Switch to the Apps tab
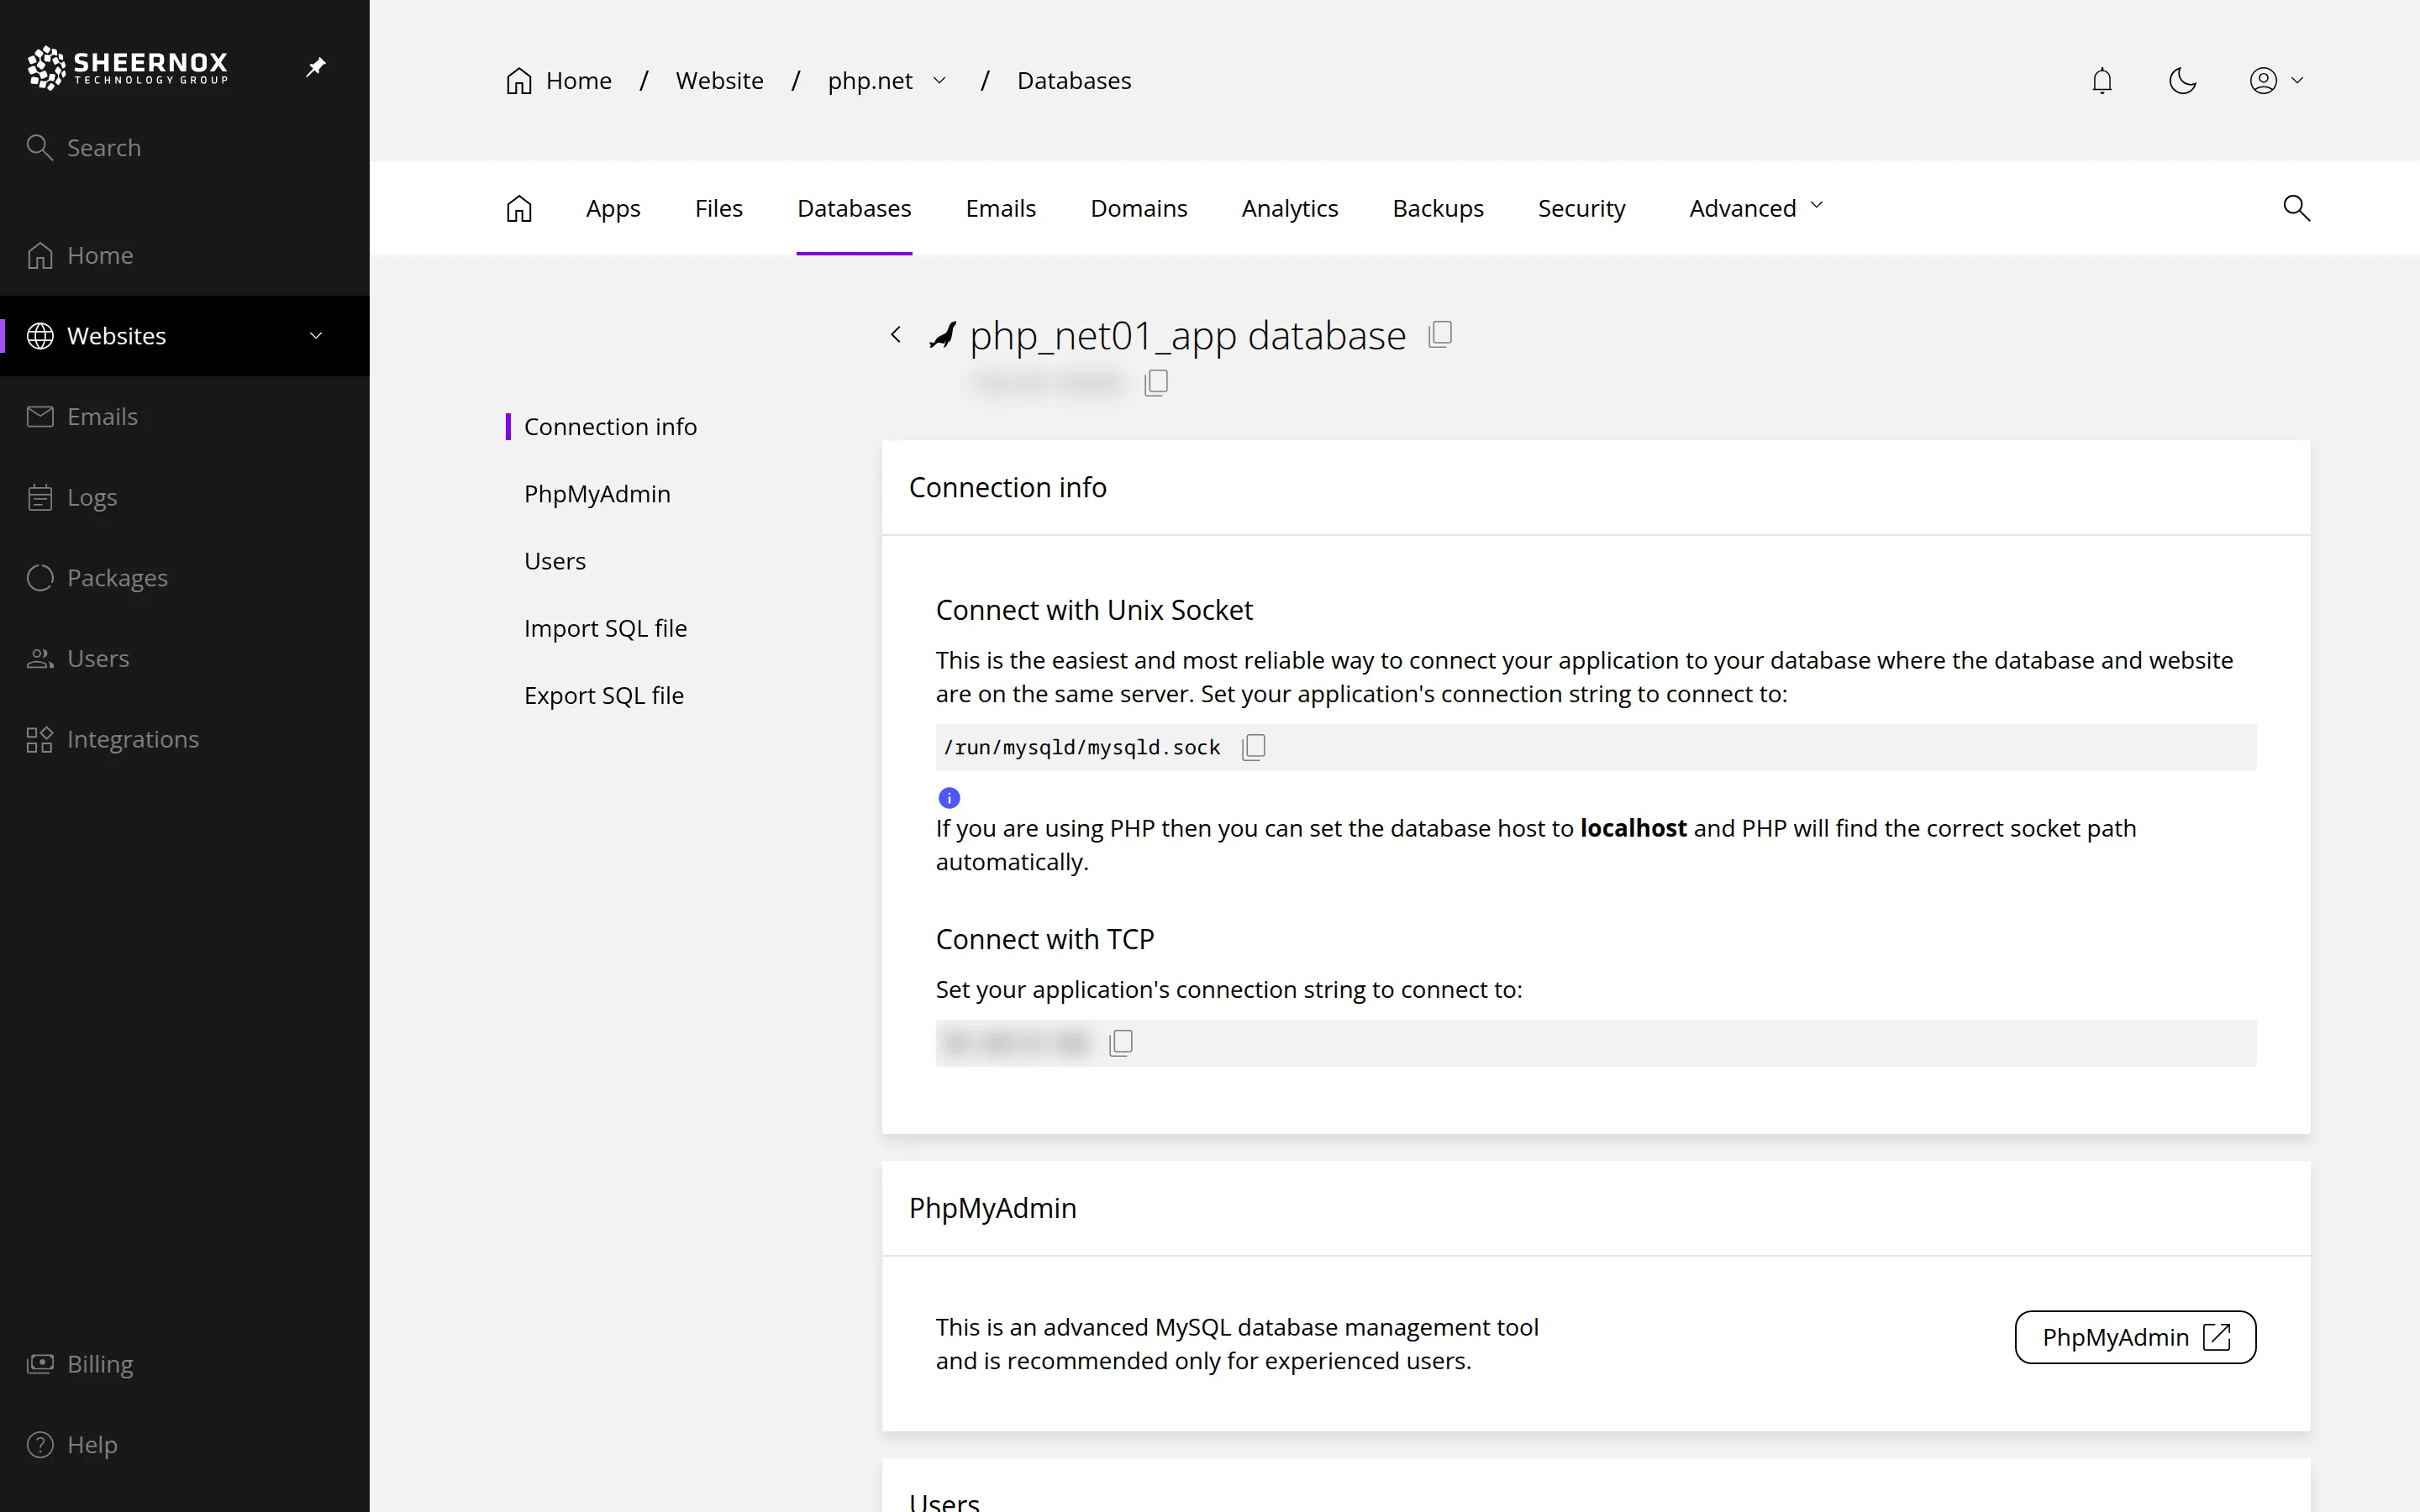Screen dimensions: 2420x1512 613,208
